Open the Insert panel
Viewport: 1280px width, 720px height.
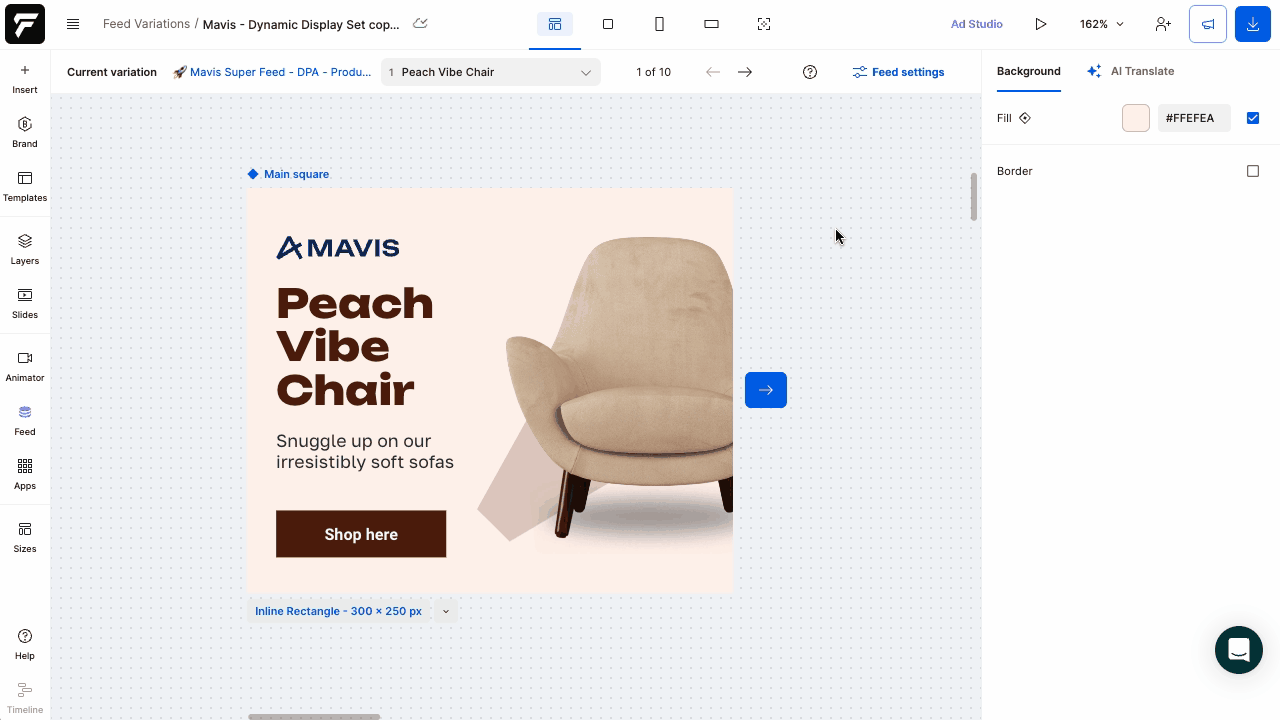25,79
